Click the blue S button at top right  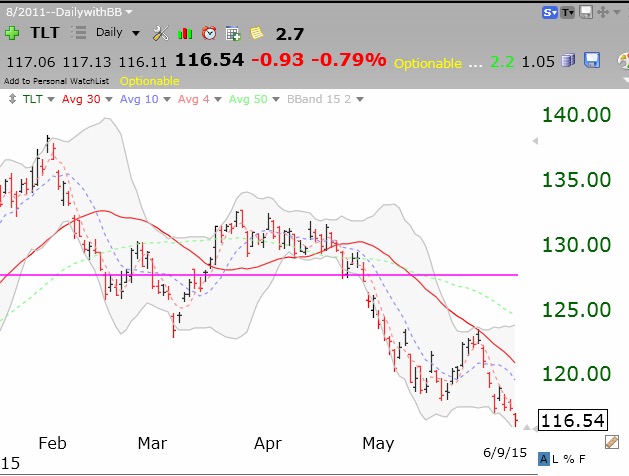click(x=550, y=13)
